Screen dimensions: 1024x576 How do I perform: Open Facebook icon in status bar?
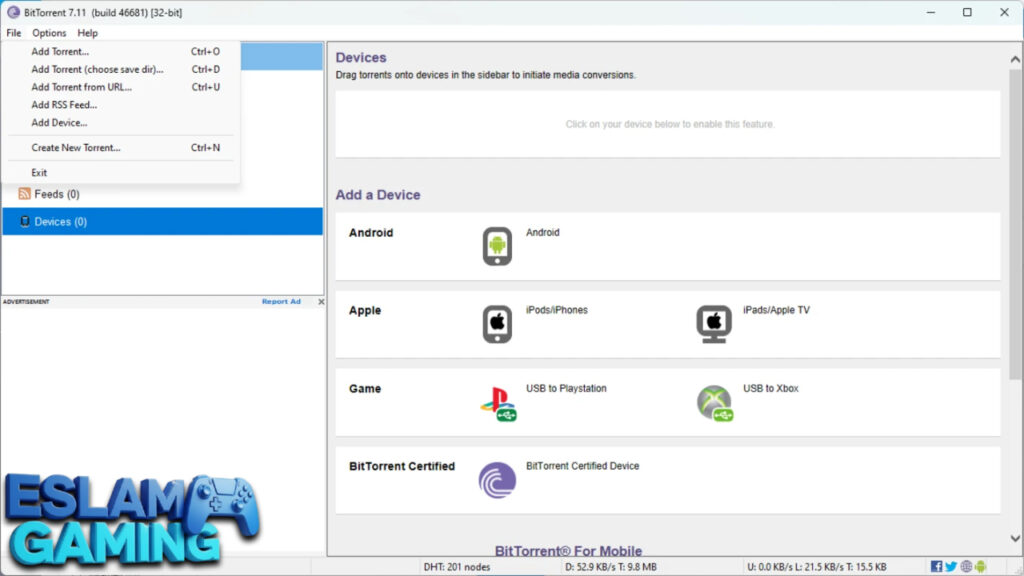[936, 566]
